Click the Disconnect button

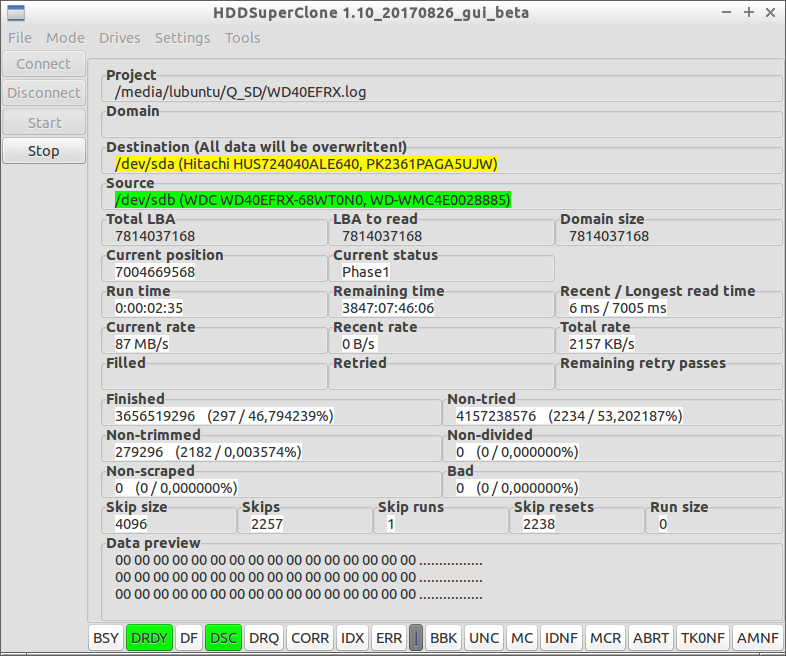coord(44,93)
